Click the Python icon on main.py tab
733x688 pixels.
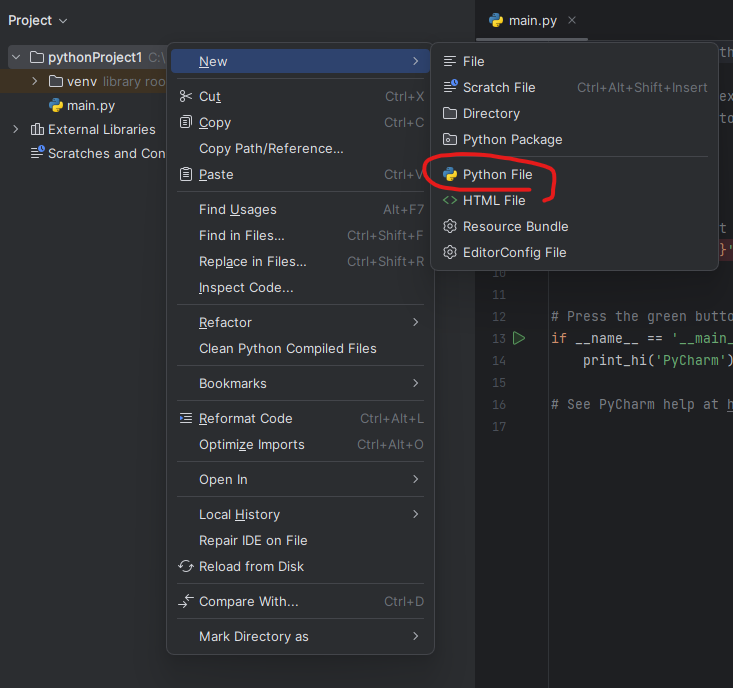point(496,21)
